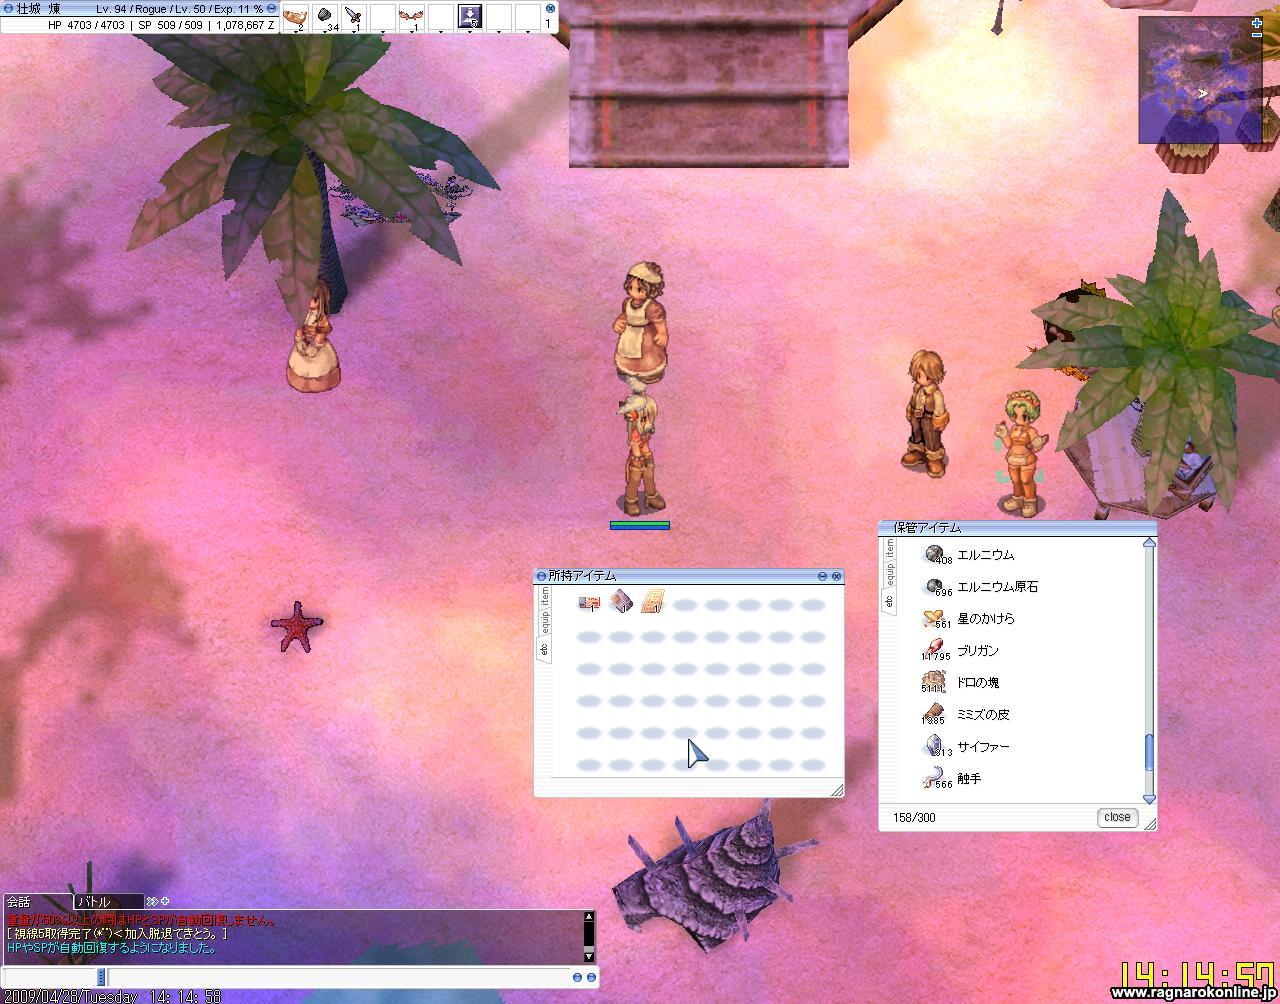
Task: Click the 158/300 storage count
Action: (914, 818)
